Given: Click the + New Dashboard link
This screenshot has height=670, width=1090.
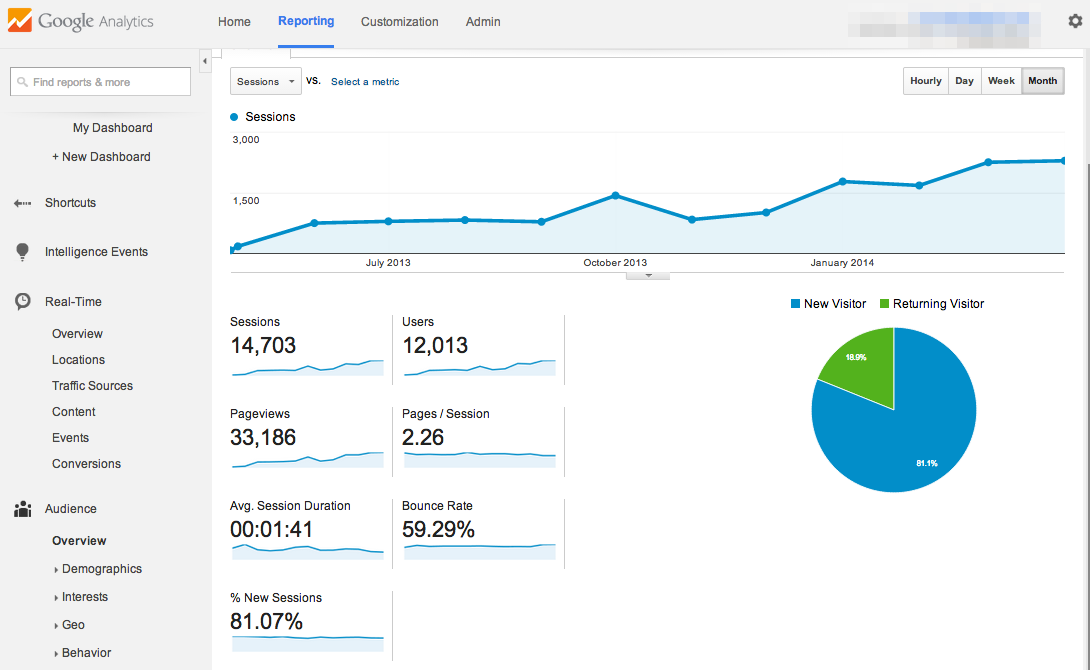Looking at the screenshot, I should coord(101,157).
